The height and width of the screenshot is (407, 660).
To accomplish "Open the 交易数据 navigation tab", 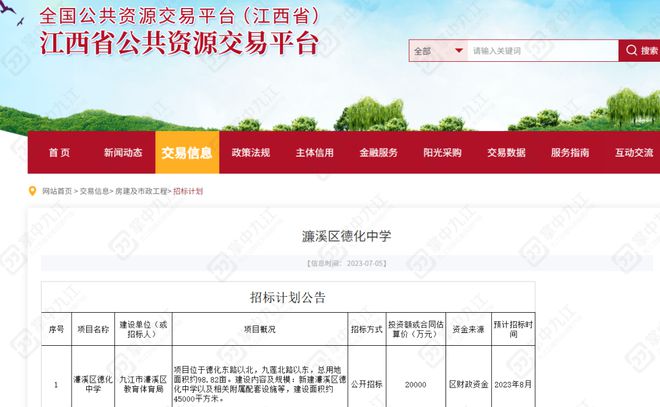I will tap(506, 152).
